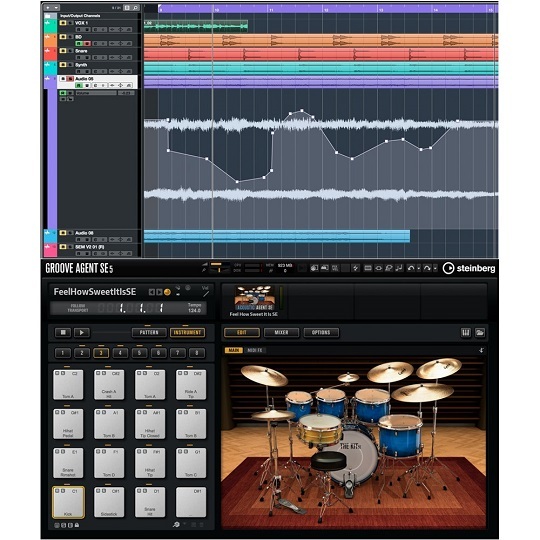Open the track preset dropdown arrow beside plus
Image resolution: width=540 pixels, height=540 pixels.
coord(56,7)
